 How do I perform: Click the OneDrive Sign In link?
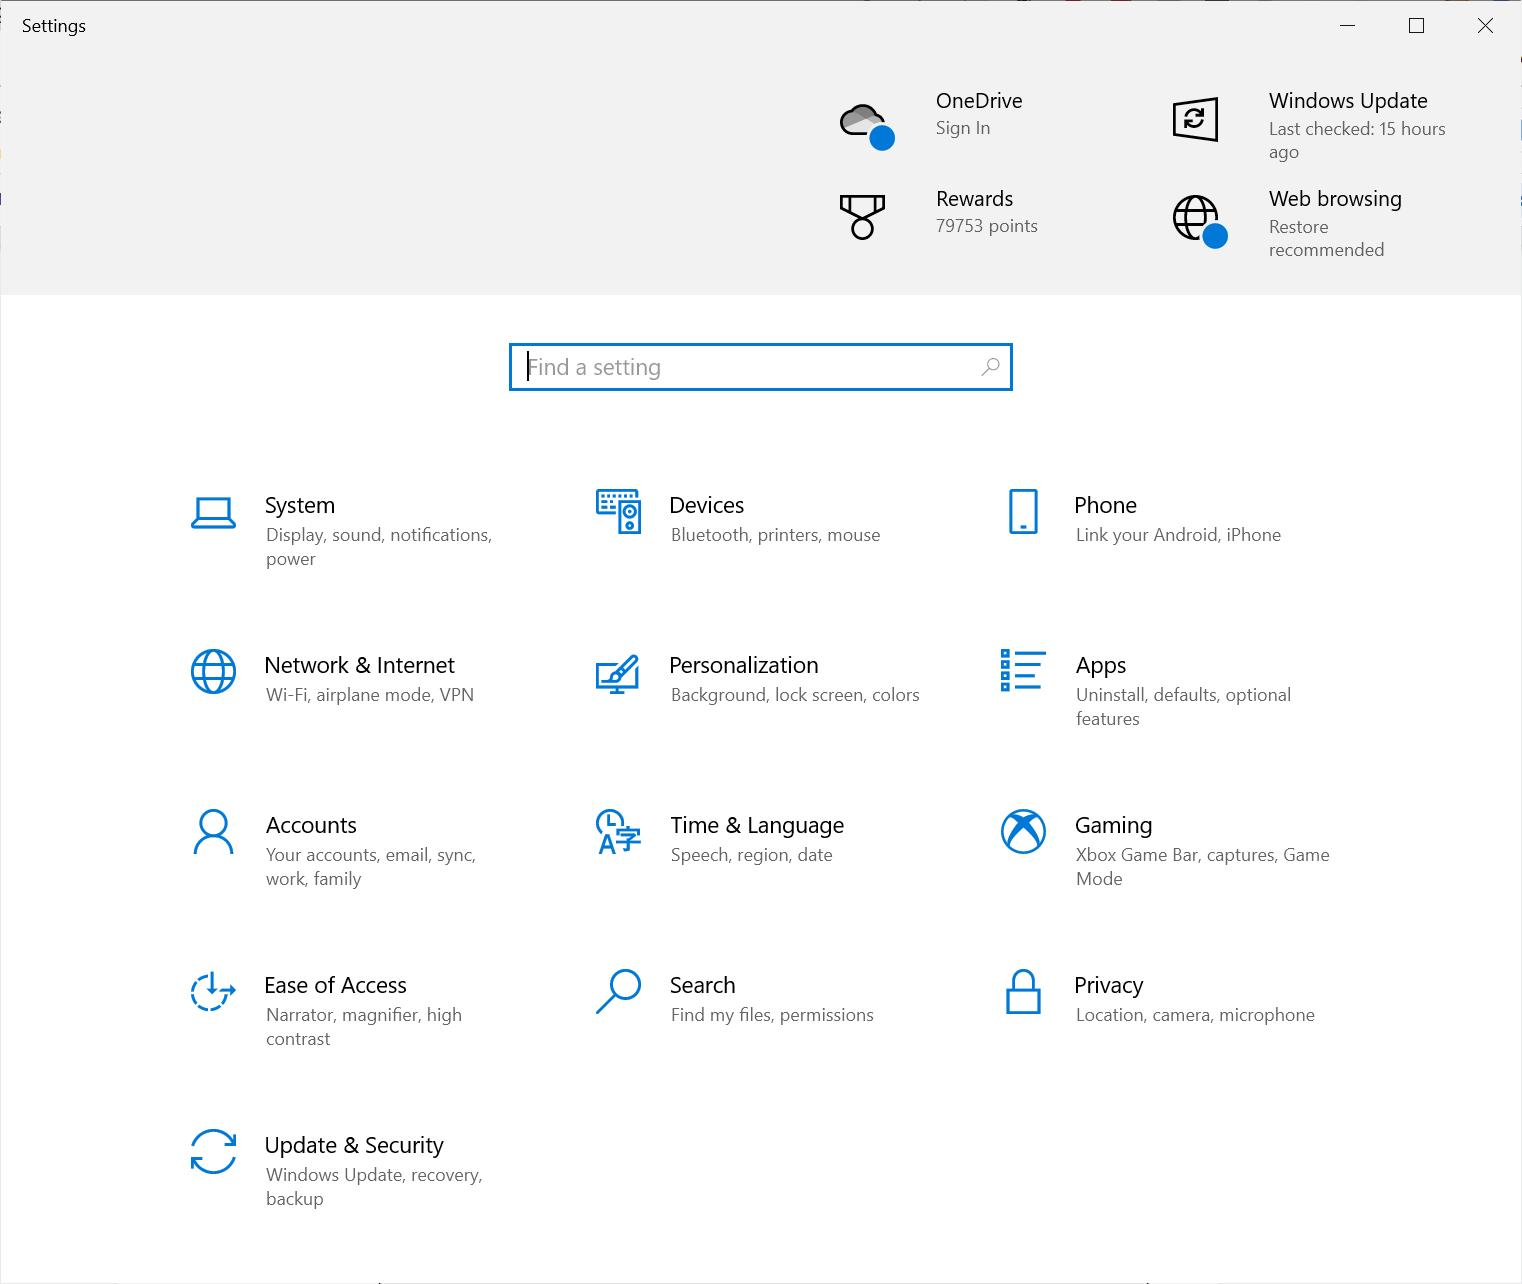coord(962,128)
